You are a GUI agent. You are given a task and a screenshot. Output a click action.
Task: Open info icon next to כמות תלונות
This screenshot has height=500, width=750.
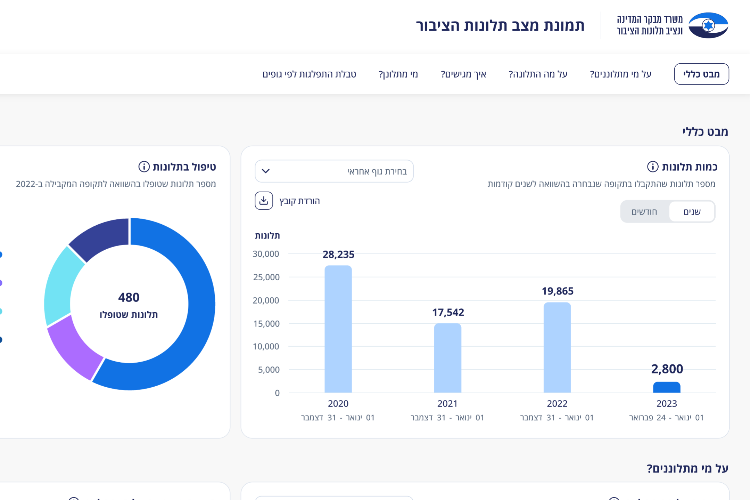pyautogui.click(x=652, y=167)
